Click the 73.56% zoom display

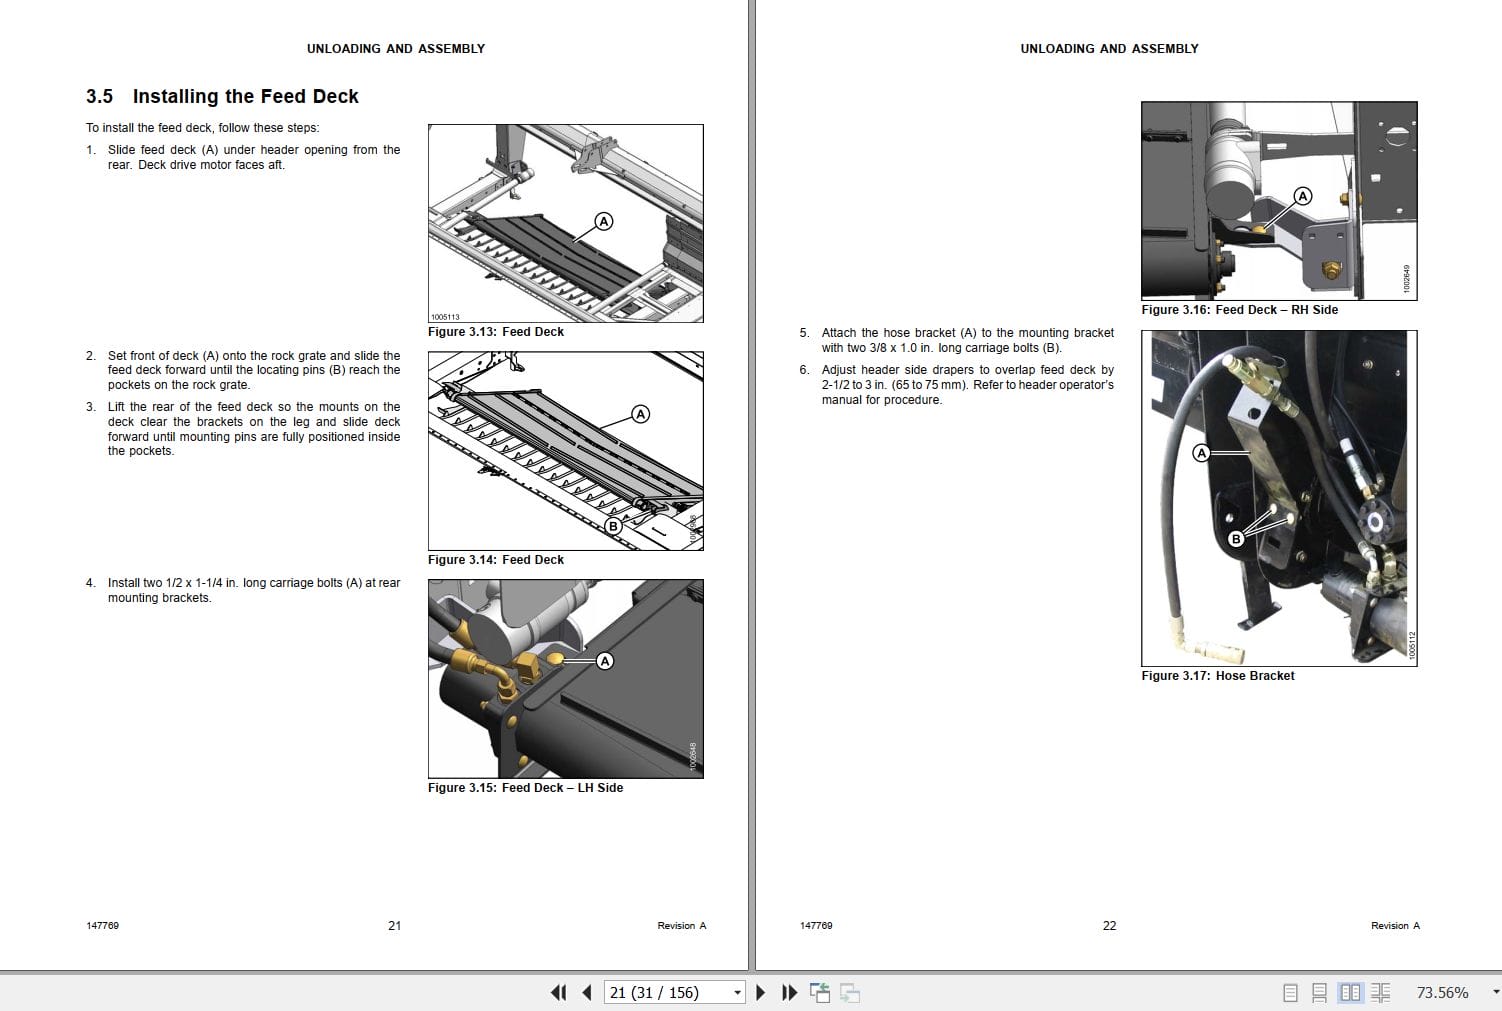tap(1440, 992)
